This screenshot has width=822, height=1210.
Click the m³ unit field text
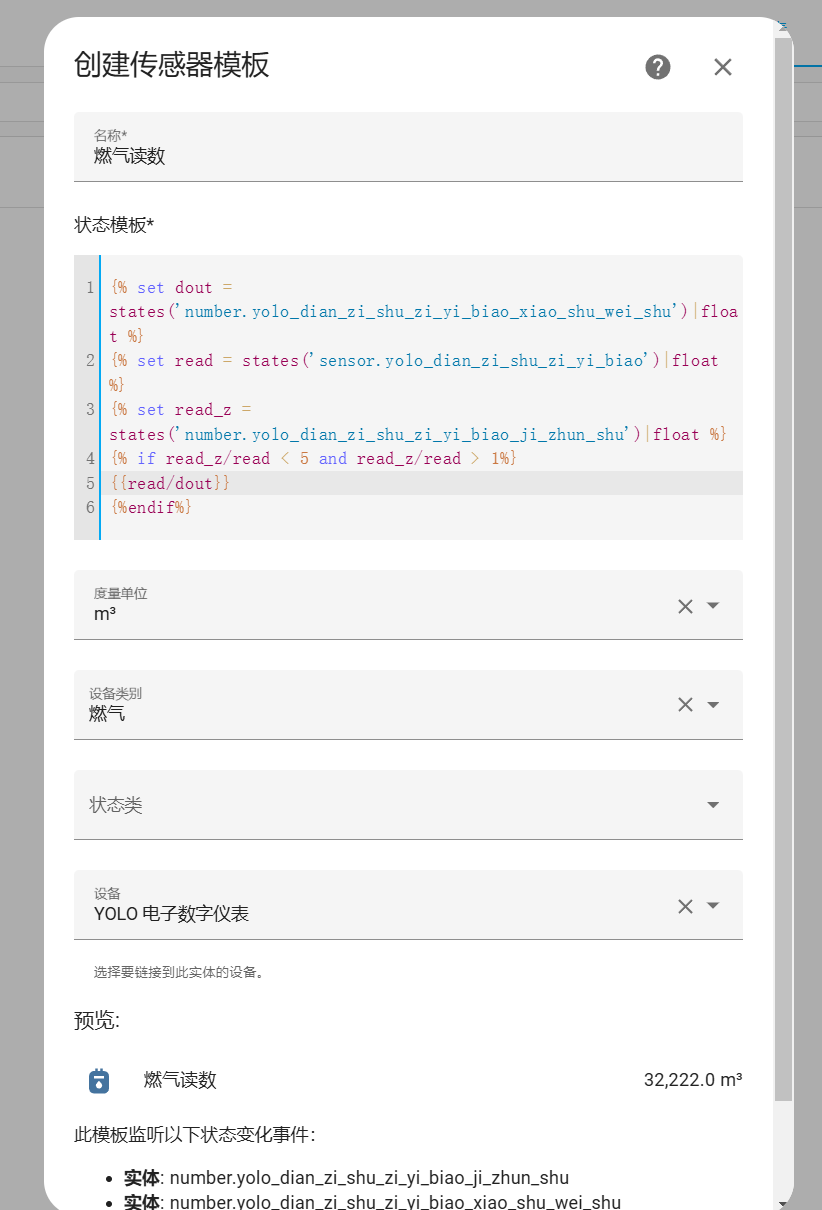coord(105,614)
